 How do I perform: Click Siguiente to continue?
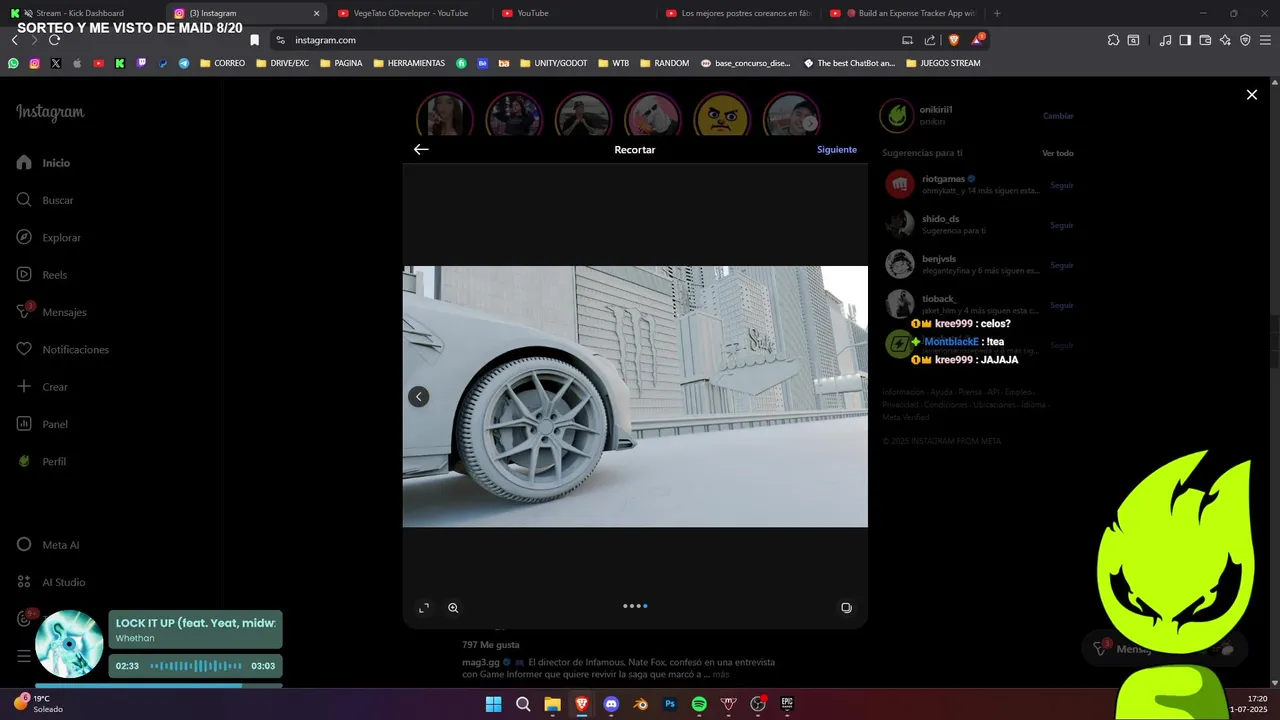click(837, 149)
